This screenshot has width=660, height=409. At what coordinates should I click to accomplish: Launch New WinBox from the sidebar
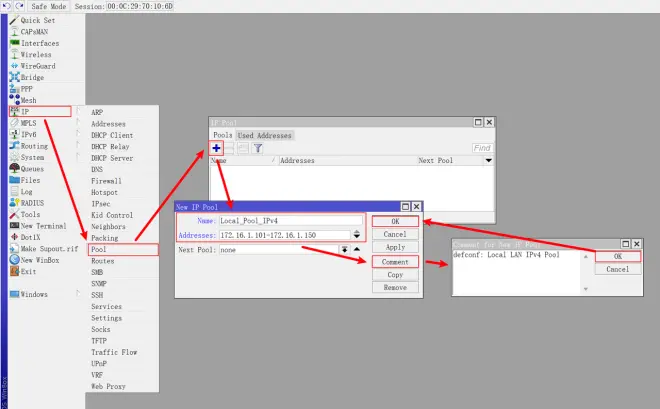tap(40, 260)
